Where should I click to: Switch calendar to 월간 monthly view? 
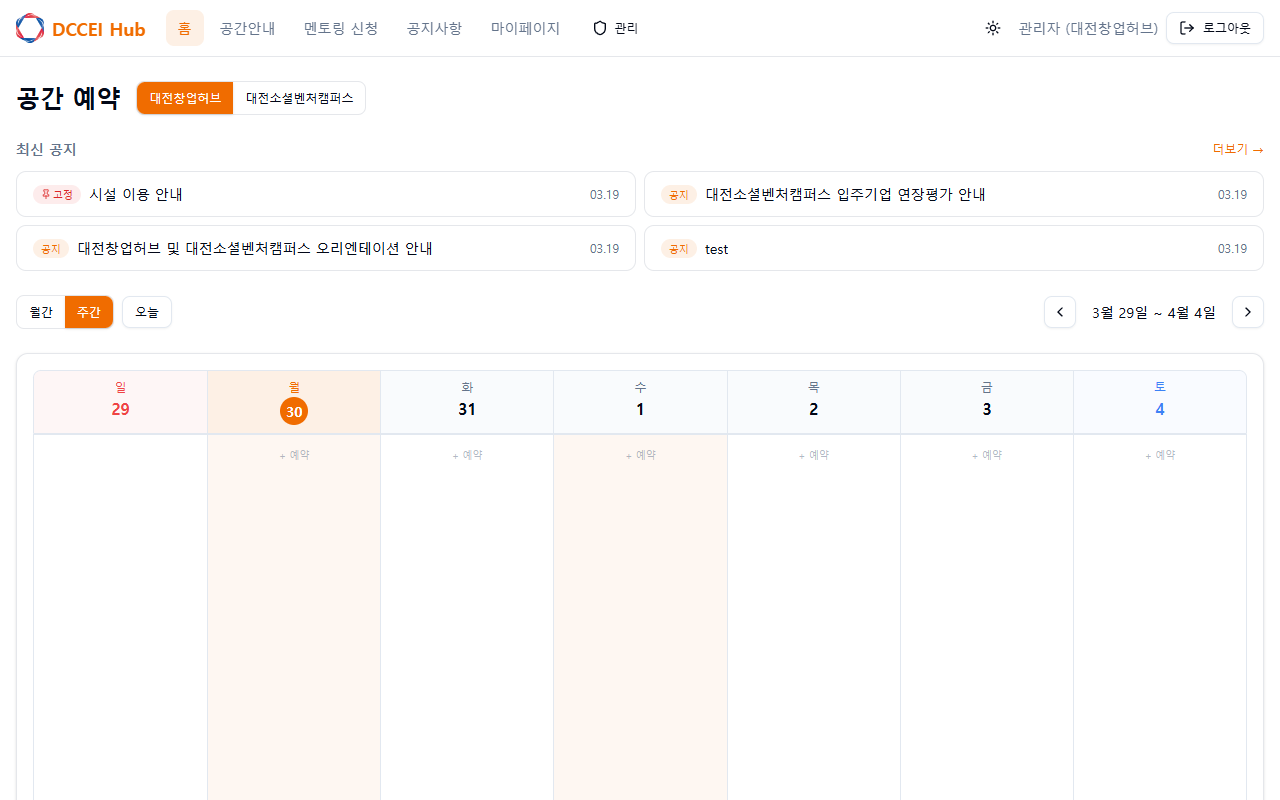click(41, 312)
